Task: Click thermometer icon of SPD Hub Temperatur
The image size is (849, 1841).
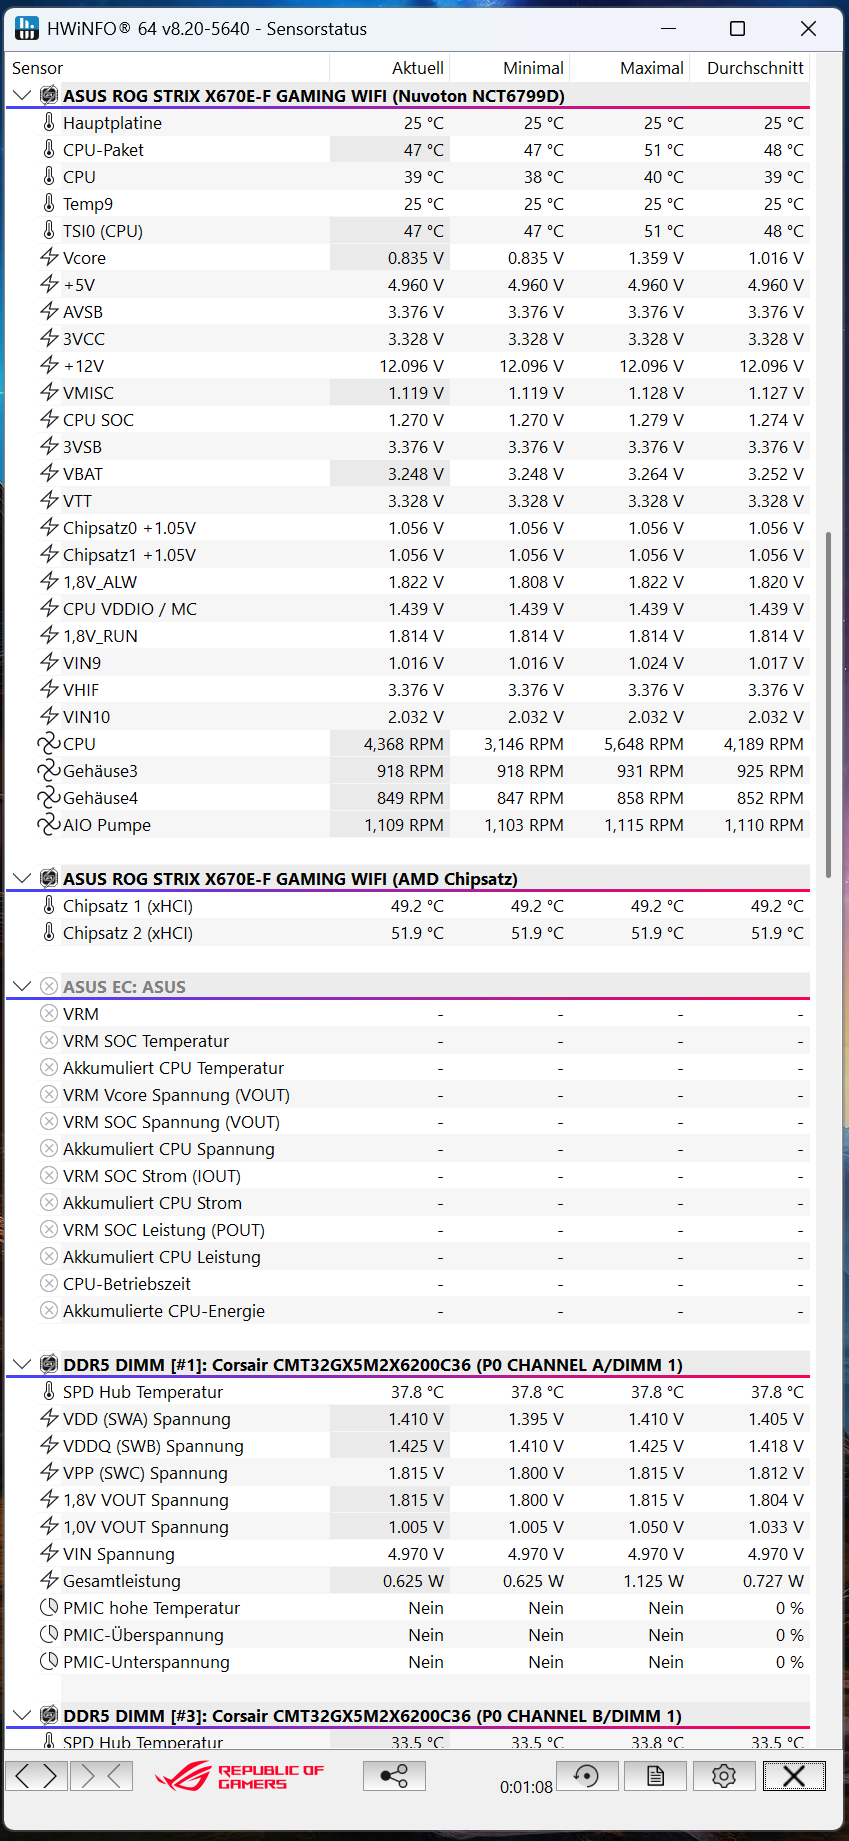Action: click(x=49, y=1391)
